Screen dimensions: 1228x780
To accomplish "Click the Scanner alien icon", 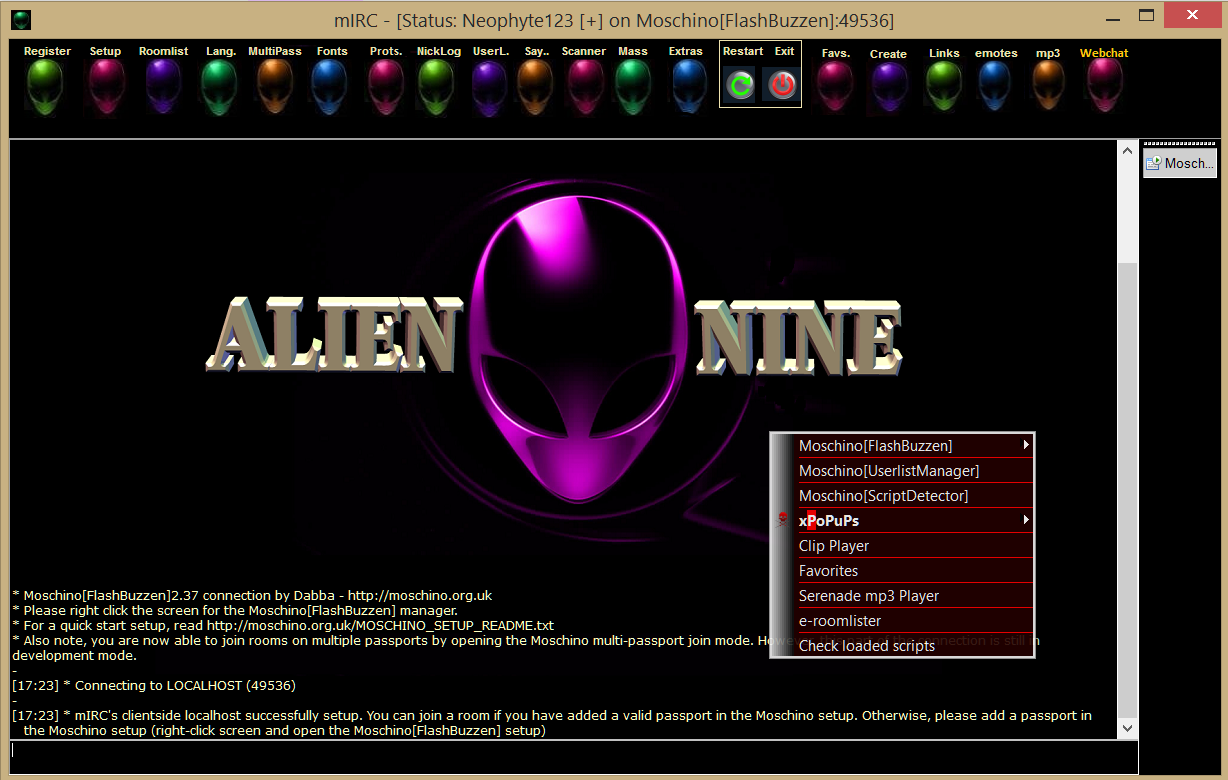I will point(586,86).
